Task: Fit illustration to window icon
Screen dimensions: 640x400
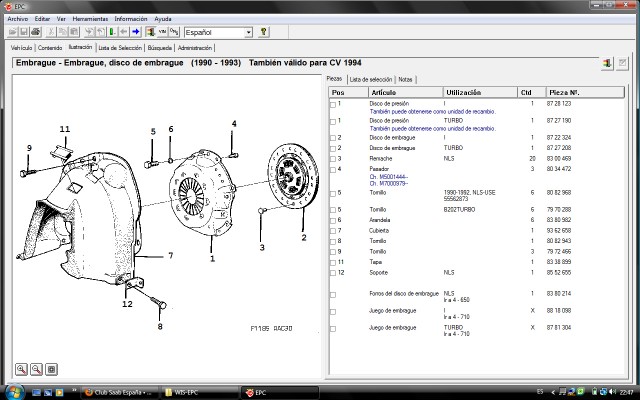Action: (51, 369)
